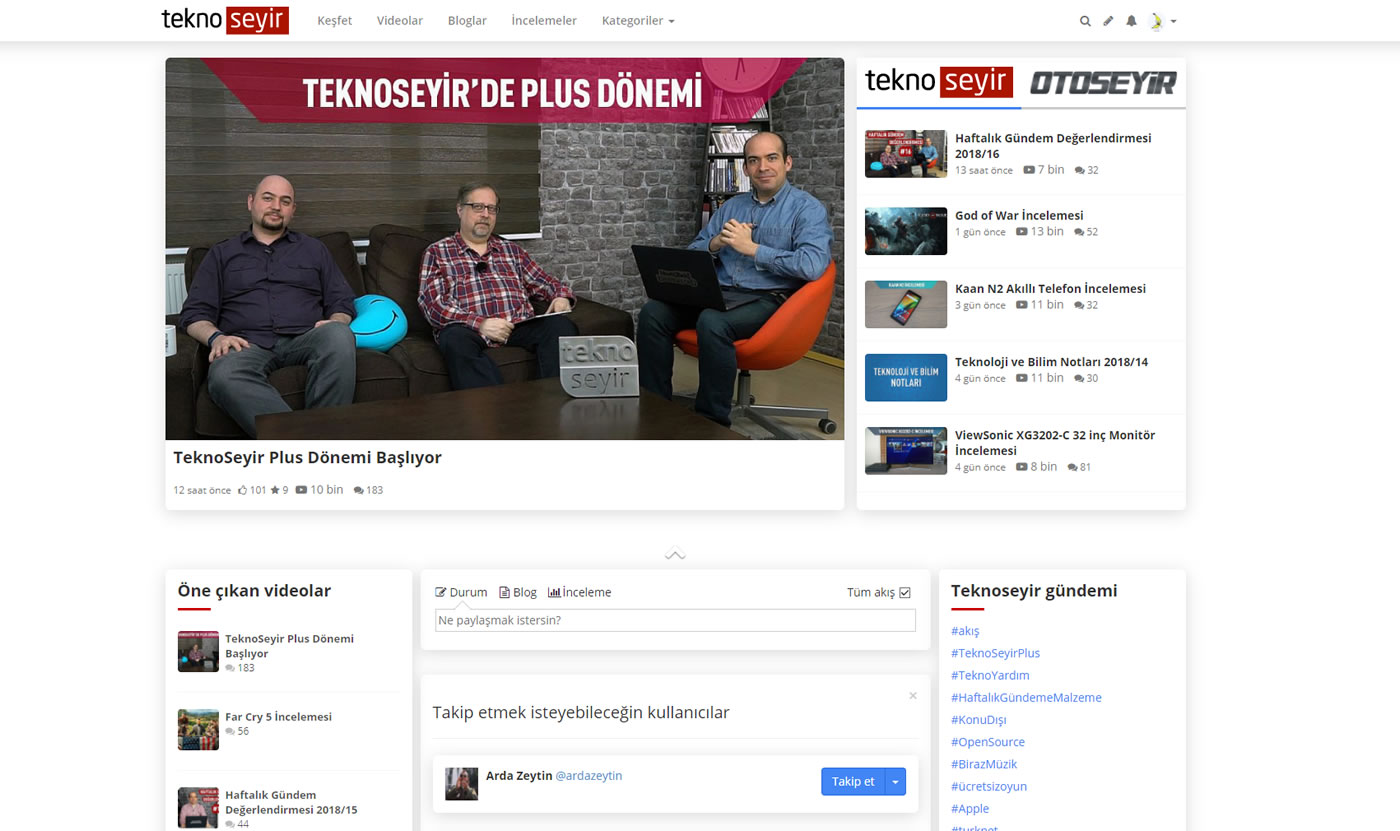Open the #OpenSource hashtag
Viewport: 1400px width, 831px height.
click(988, 742)
